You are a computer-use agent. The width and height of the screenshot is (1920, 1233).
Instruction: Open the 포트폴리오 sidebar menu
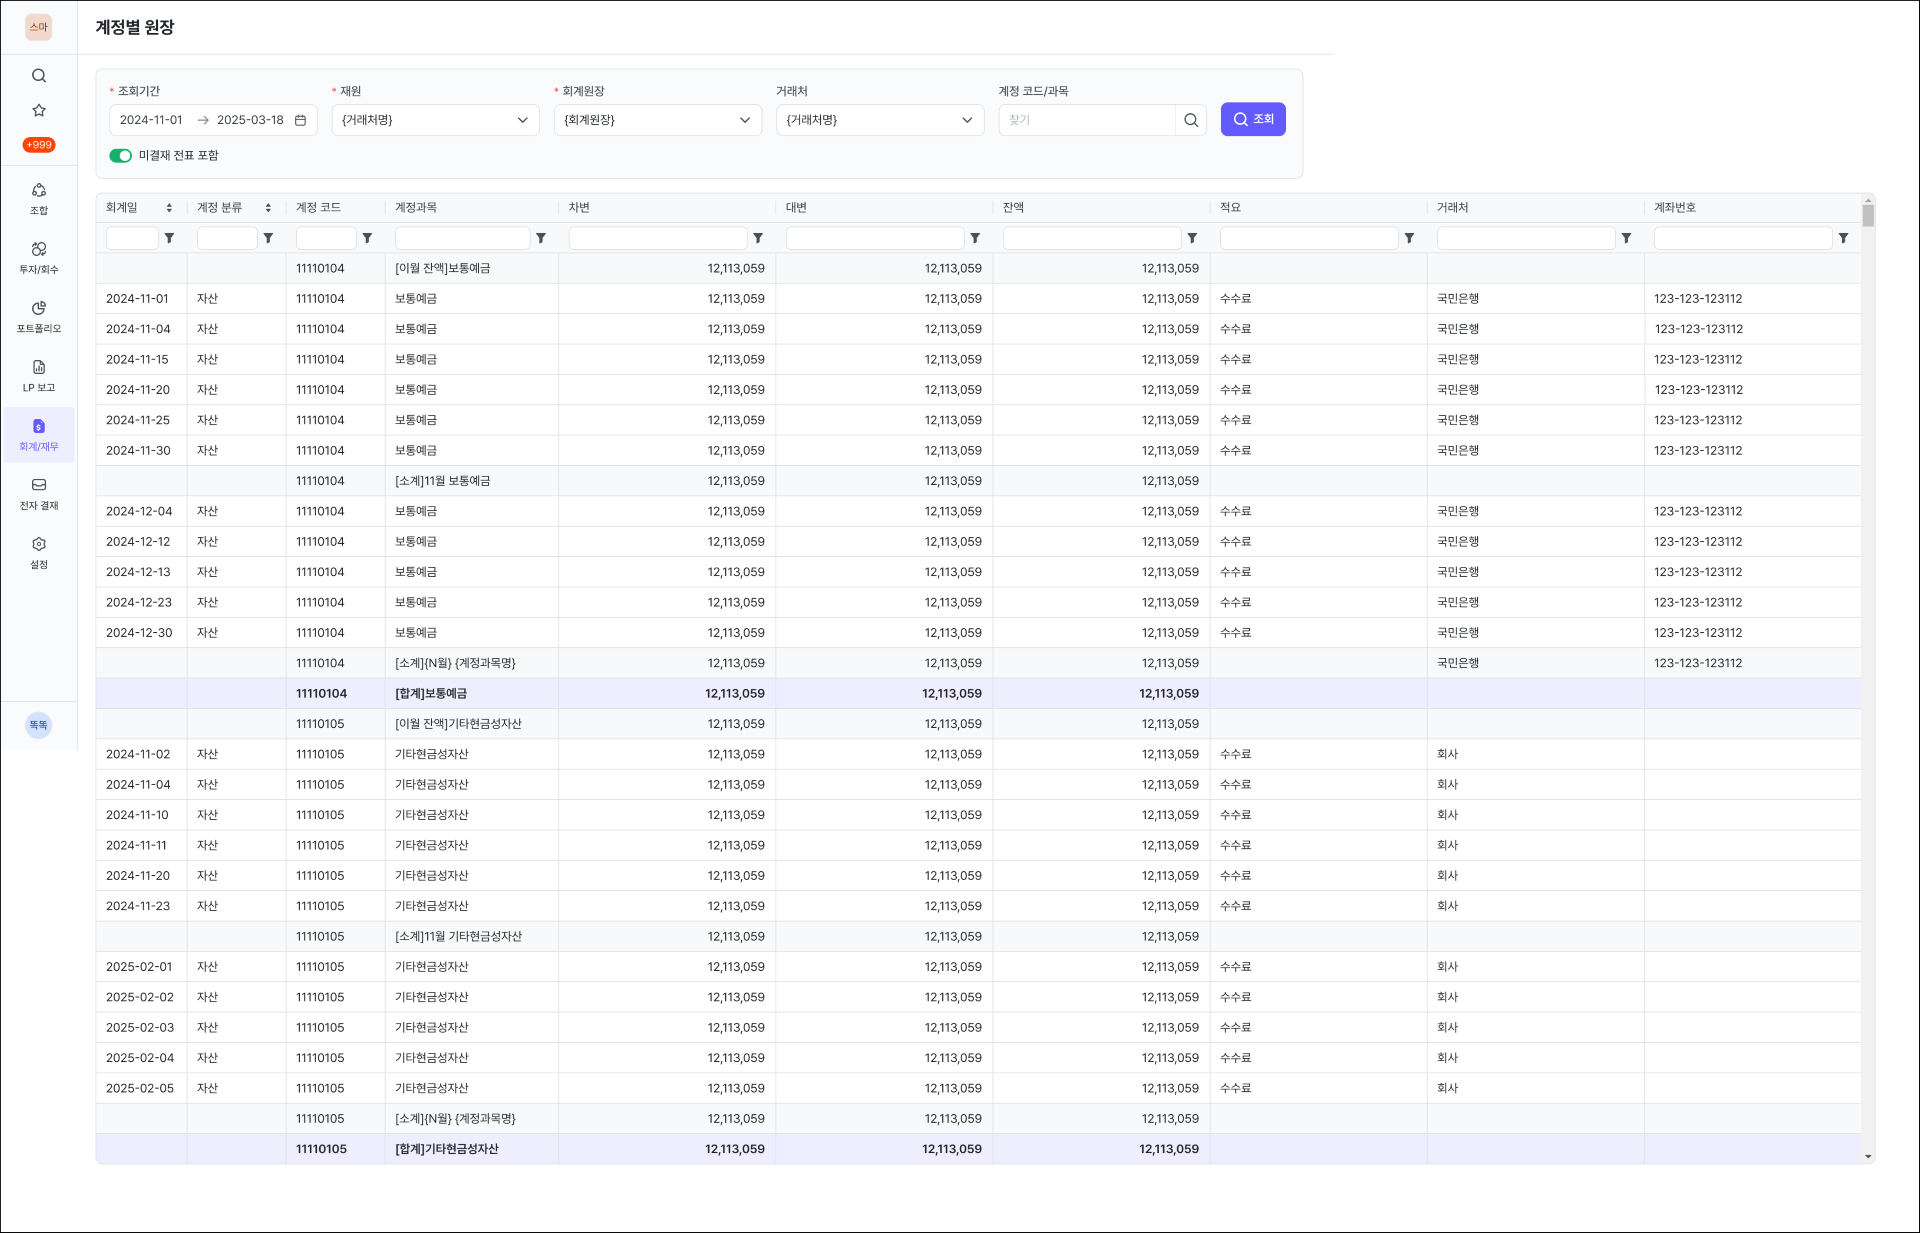tap(39, 316)
